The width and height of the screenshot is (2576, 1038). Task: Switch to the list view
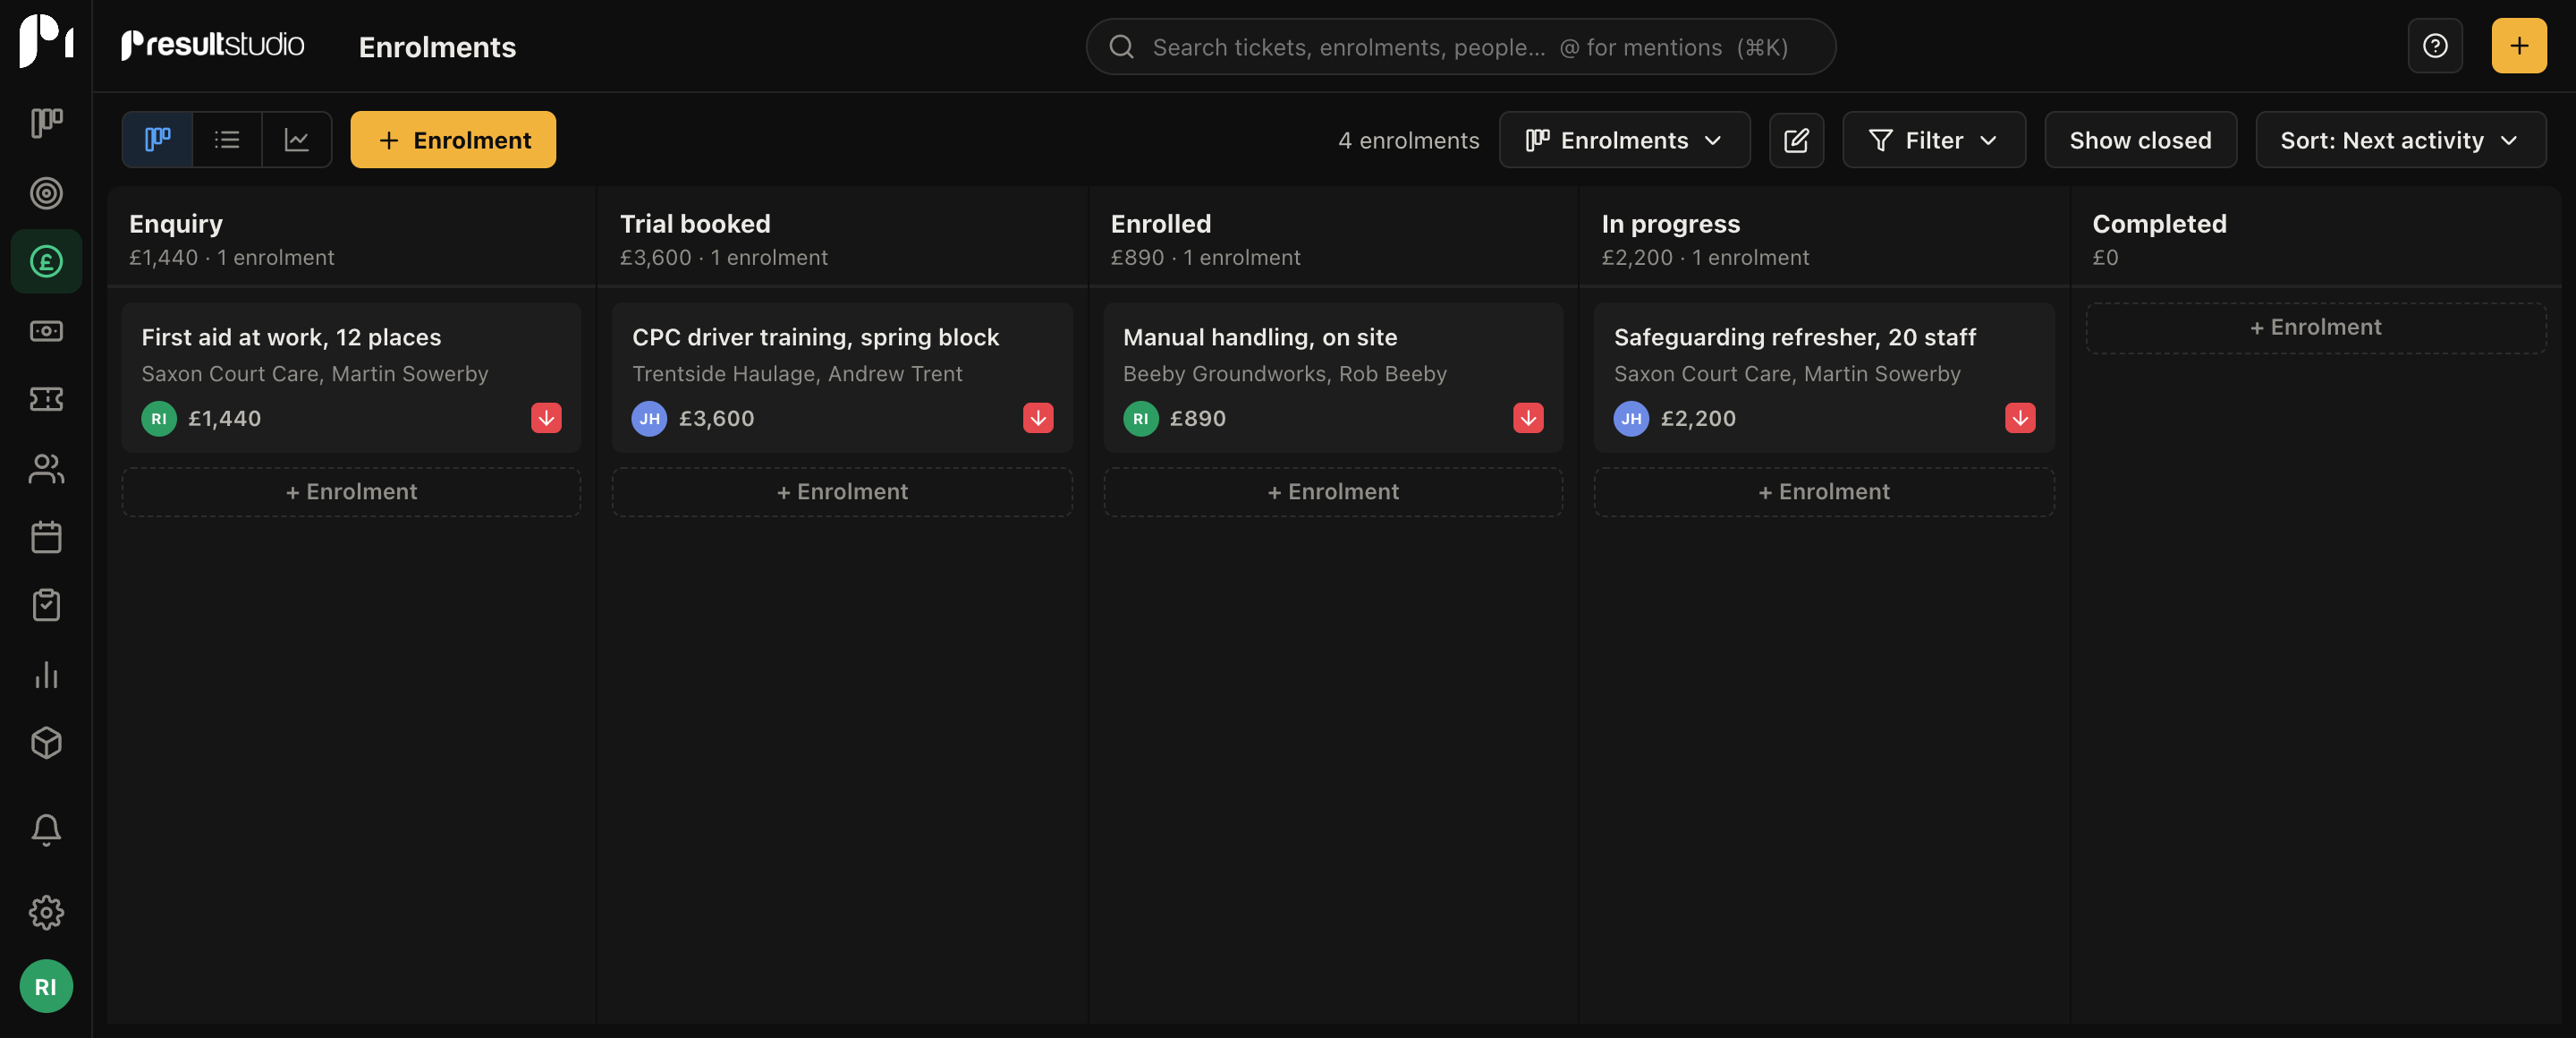tap(227, 140)
